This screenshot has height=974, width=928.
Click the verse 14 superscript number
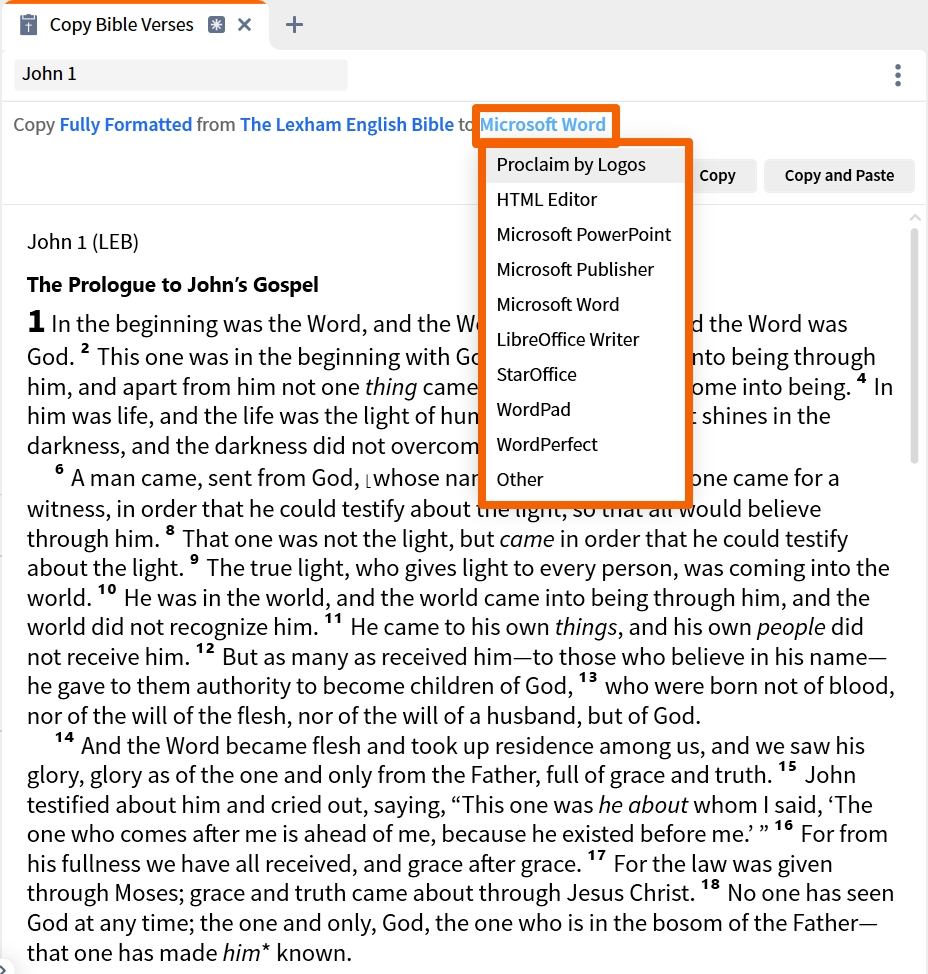(65, 737)
